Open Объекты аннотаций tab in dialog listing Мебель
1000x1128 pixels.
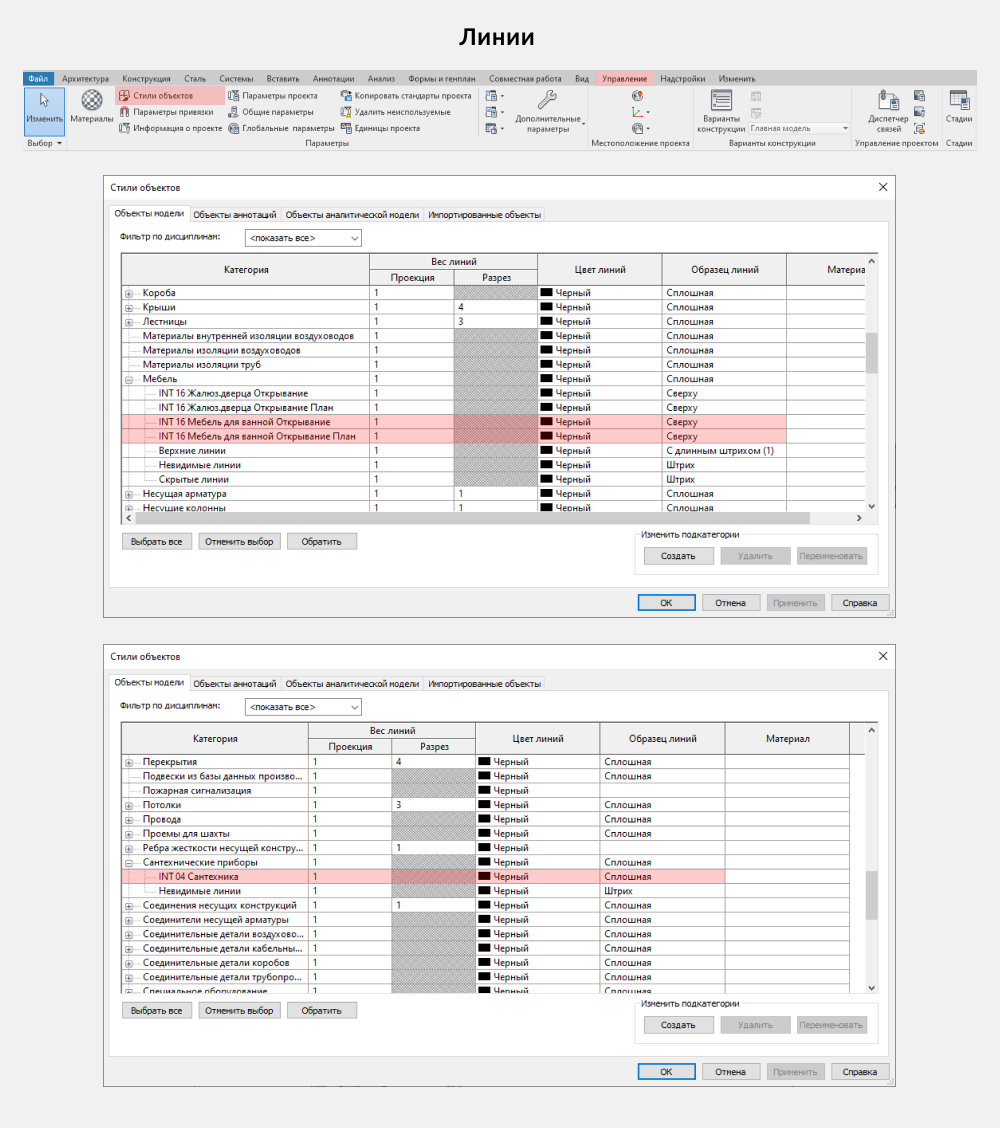(235, 214)
